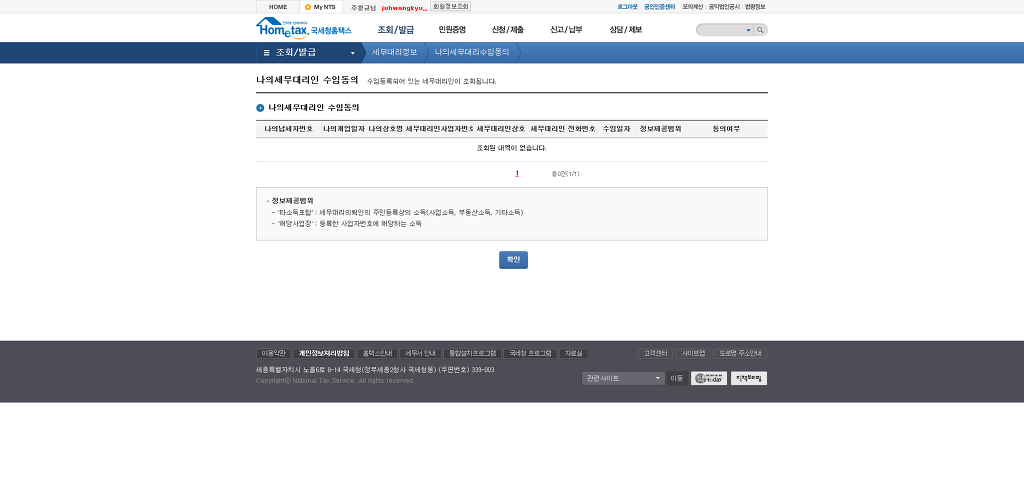Open the 공익법인공시 link
The width and height of the screenshot is (1024, 498).
[724, 7]
